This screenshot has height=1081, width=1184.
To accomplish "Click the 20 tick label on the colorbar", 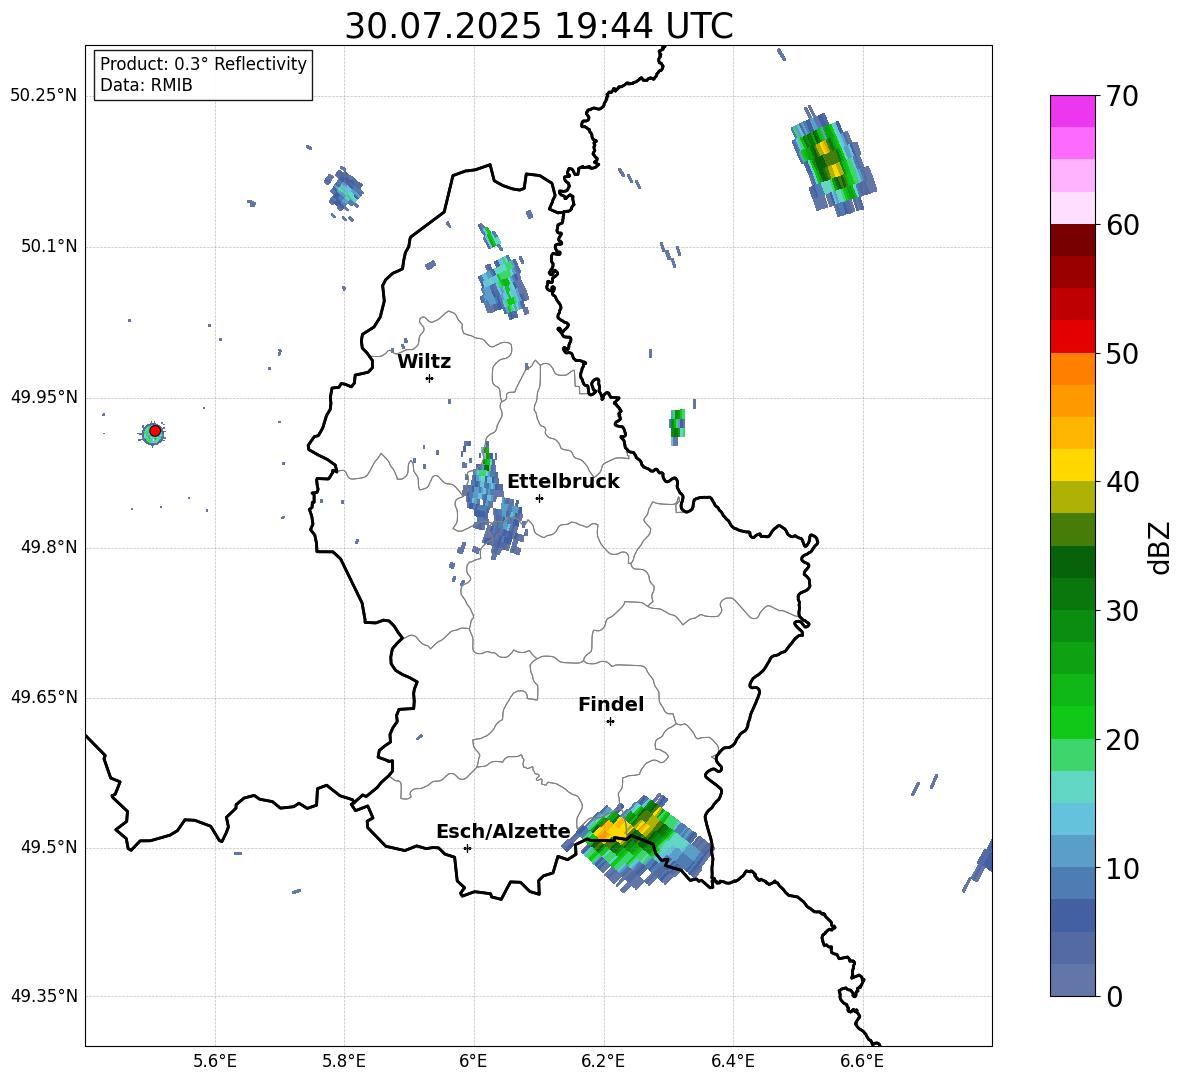I will point(1122,740).
